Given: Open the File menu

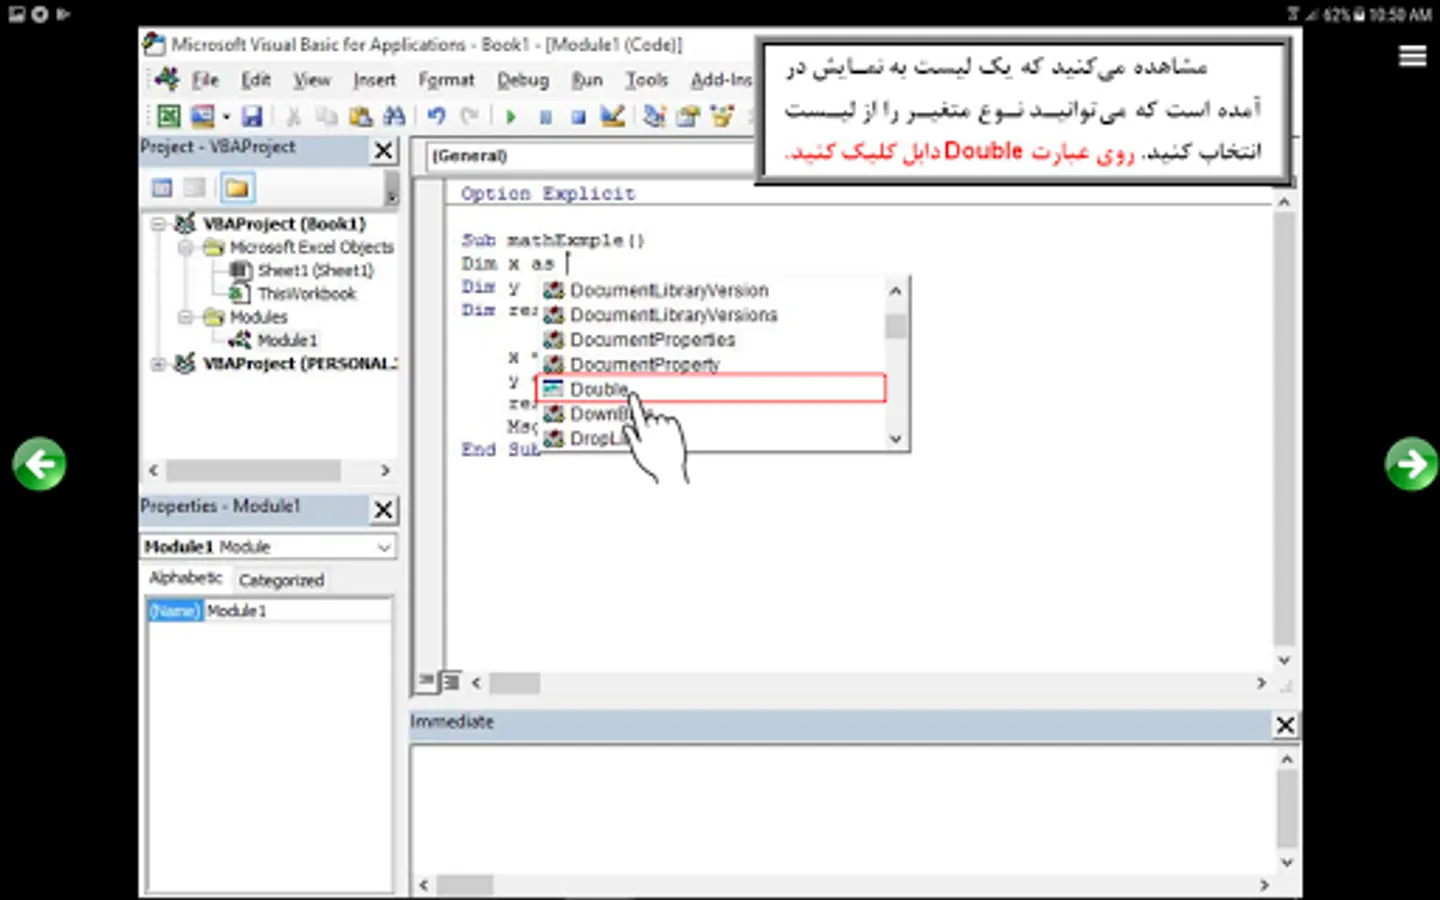Looking at the screenshot, I should pos(205,80).
